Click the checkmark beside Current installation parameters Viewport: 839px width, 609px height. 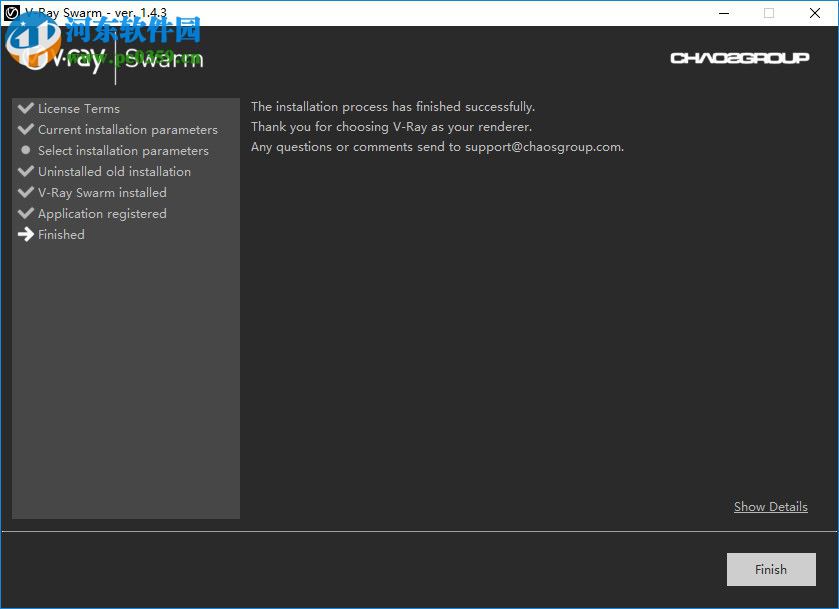click(24, 129)
